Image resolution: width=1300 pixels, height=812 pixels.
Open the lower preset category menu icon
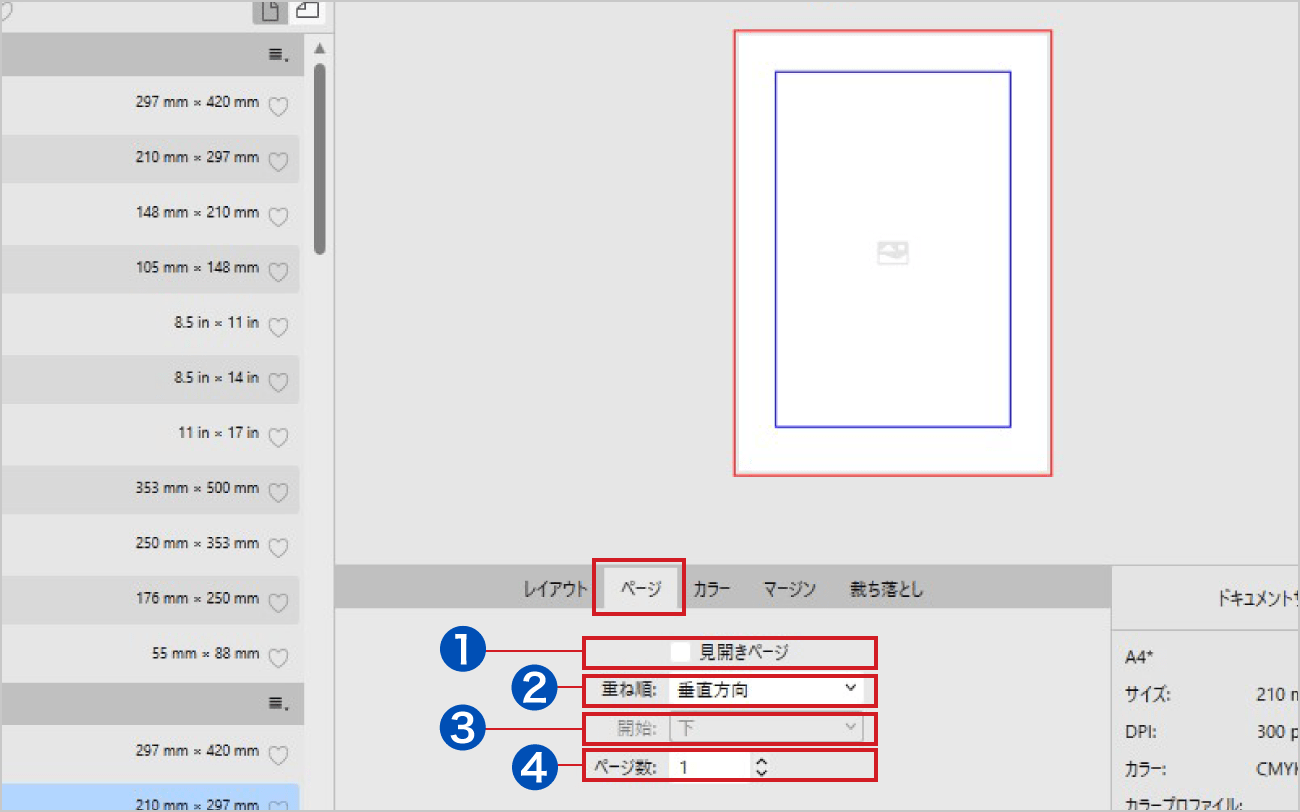[x=278, y=704]
